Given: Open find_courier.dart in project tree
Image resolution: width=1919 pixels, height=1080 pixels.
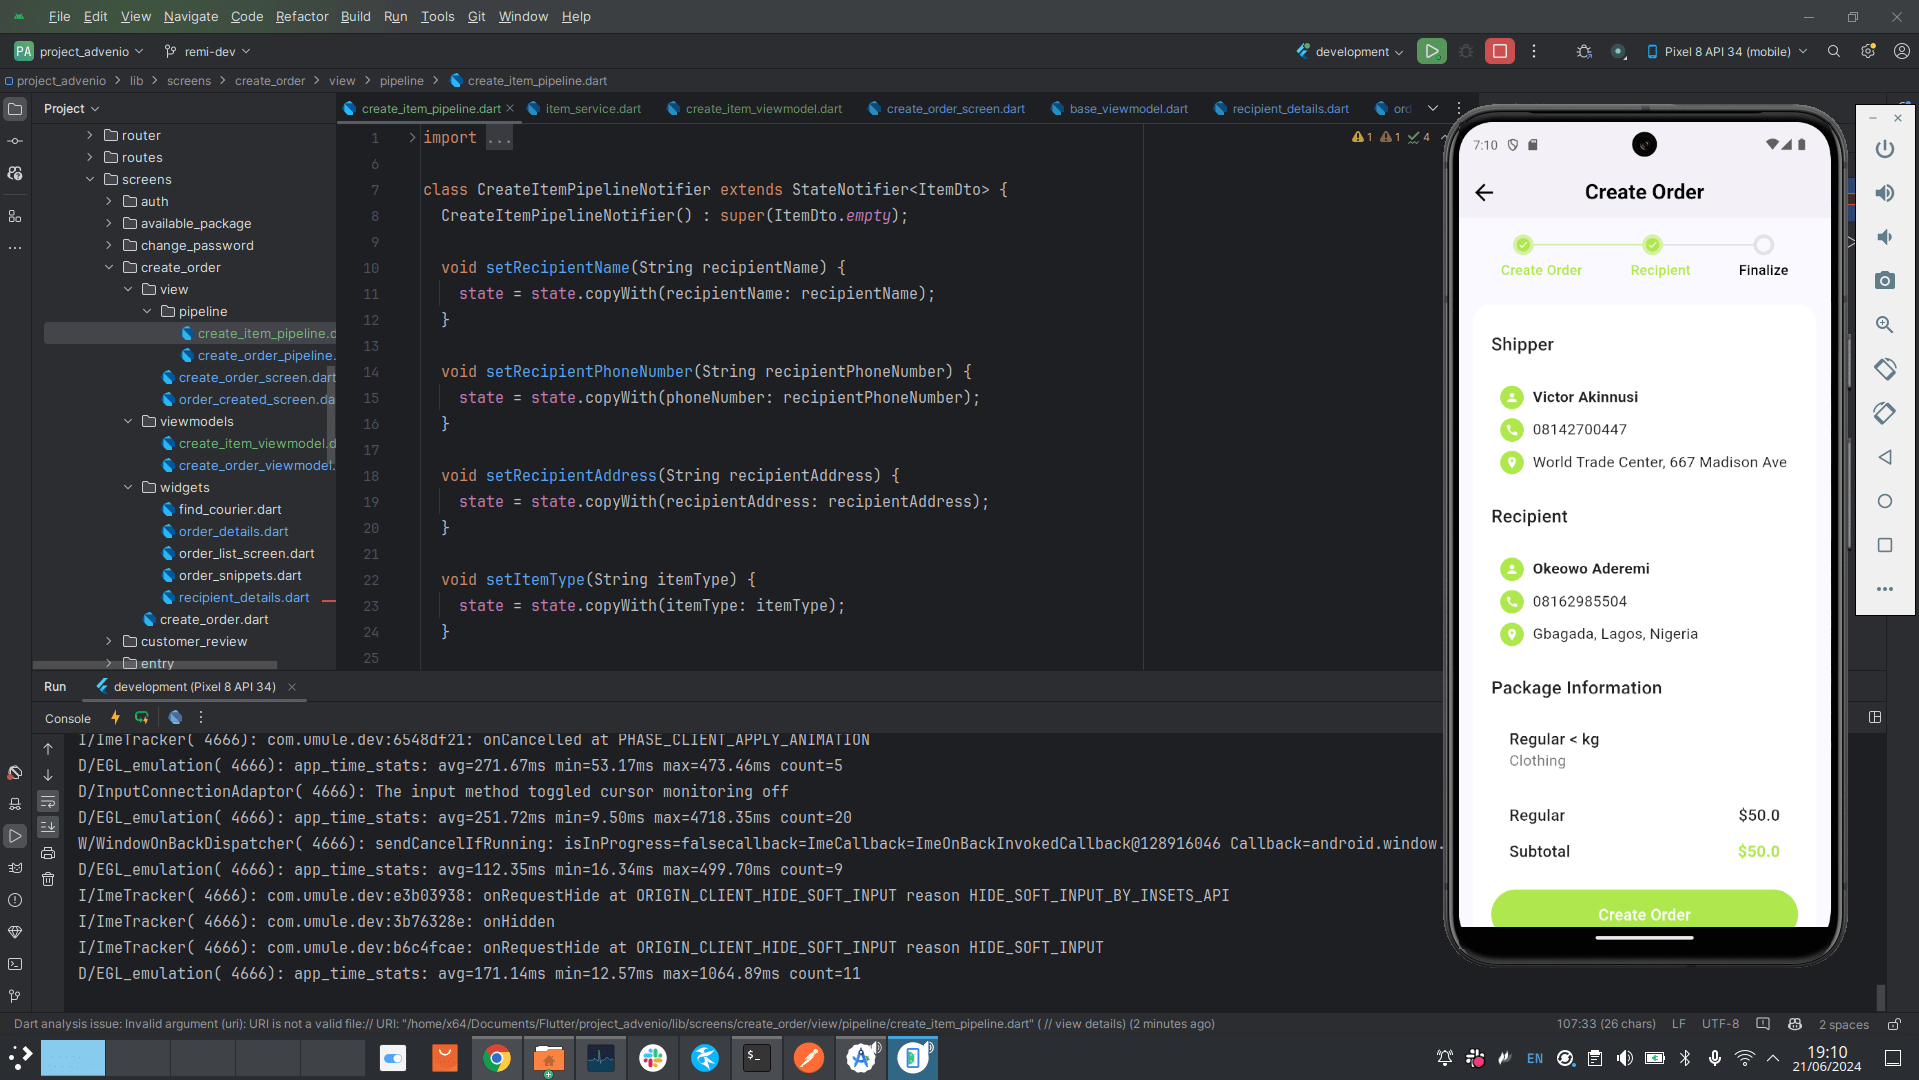Looking at the screenshot, I should tap(222, 509).
